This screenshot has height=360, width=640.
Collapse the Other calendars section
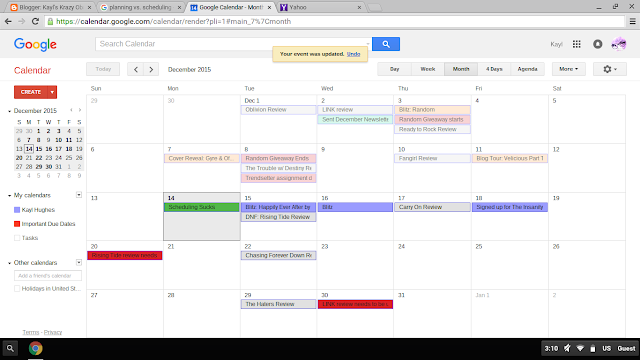(x=9, y=263)
